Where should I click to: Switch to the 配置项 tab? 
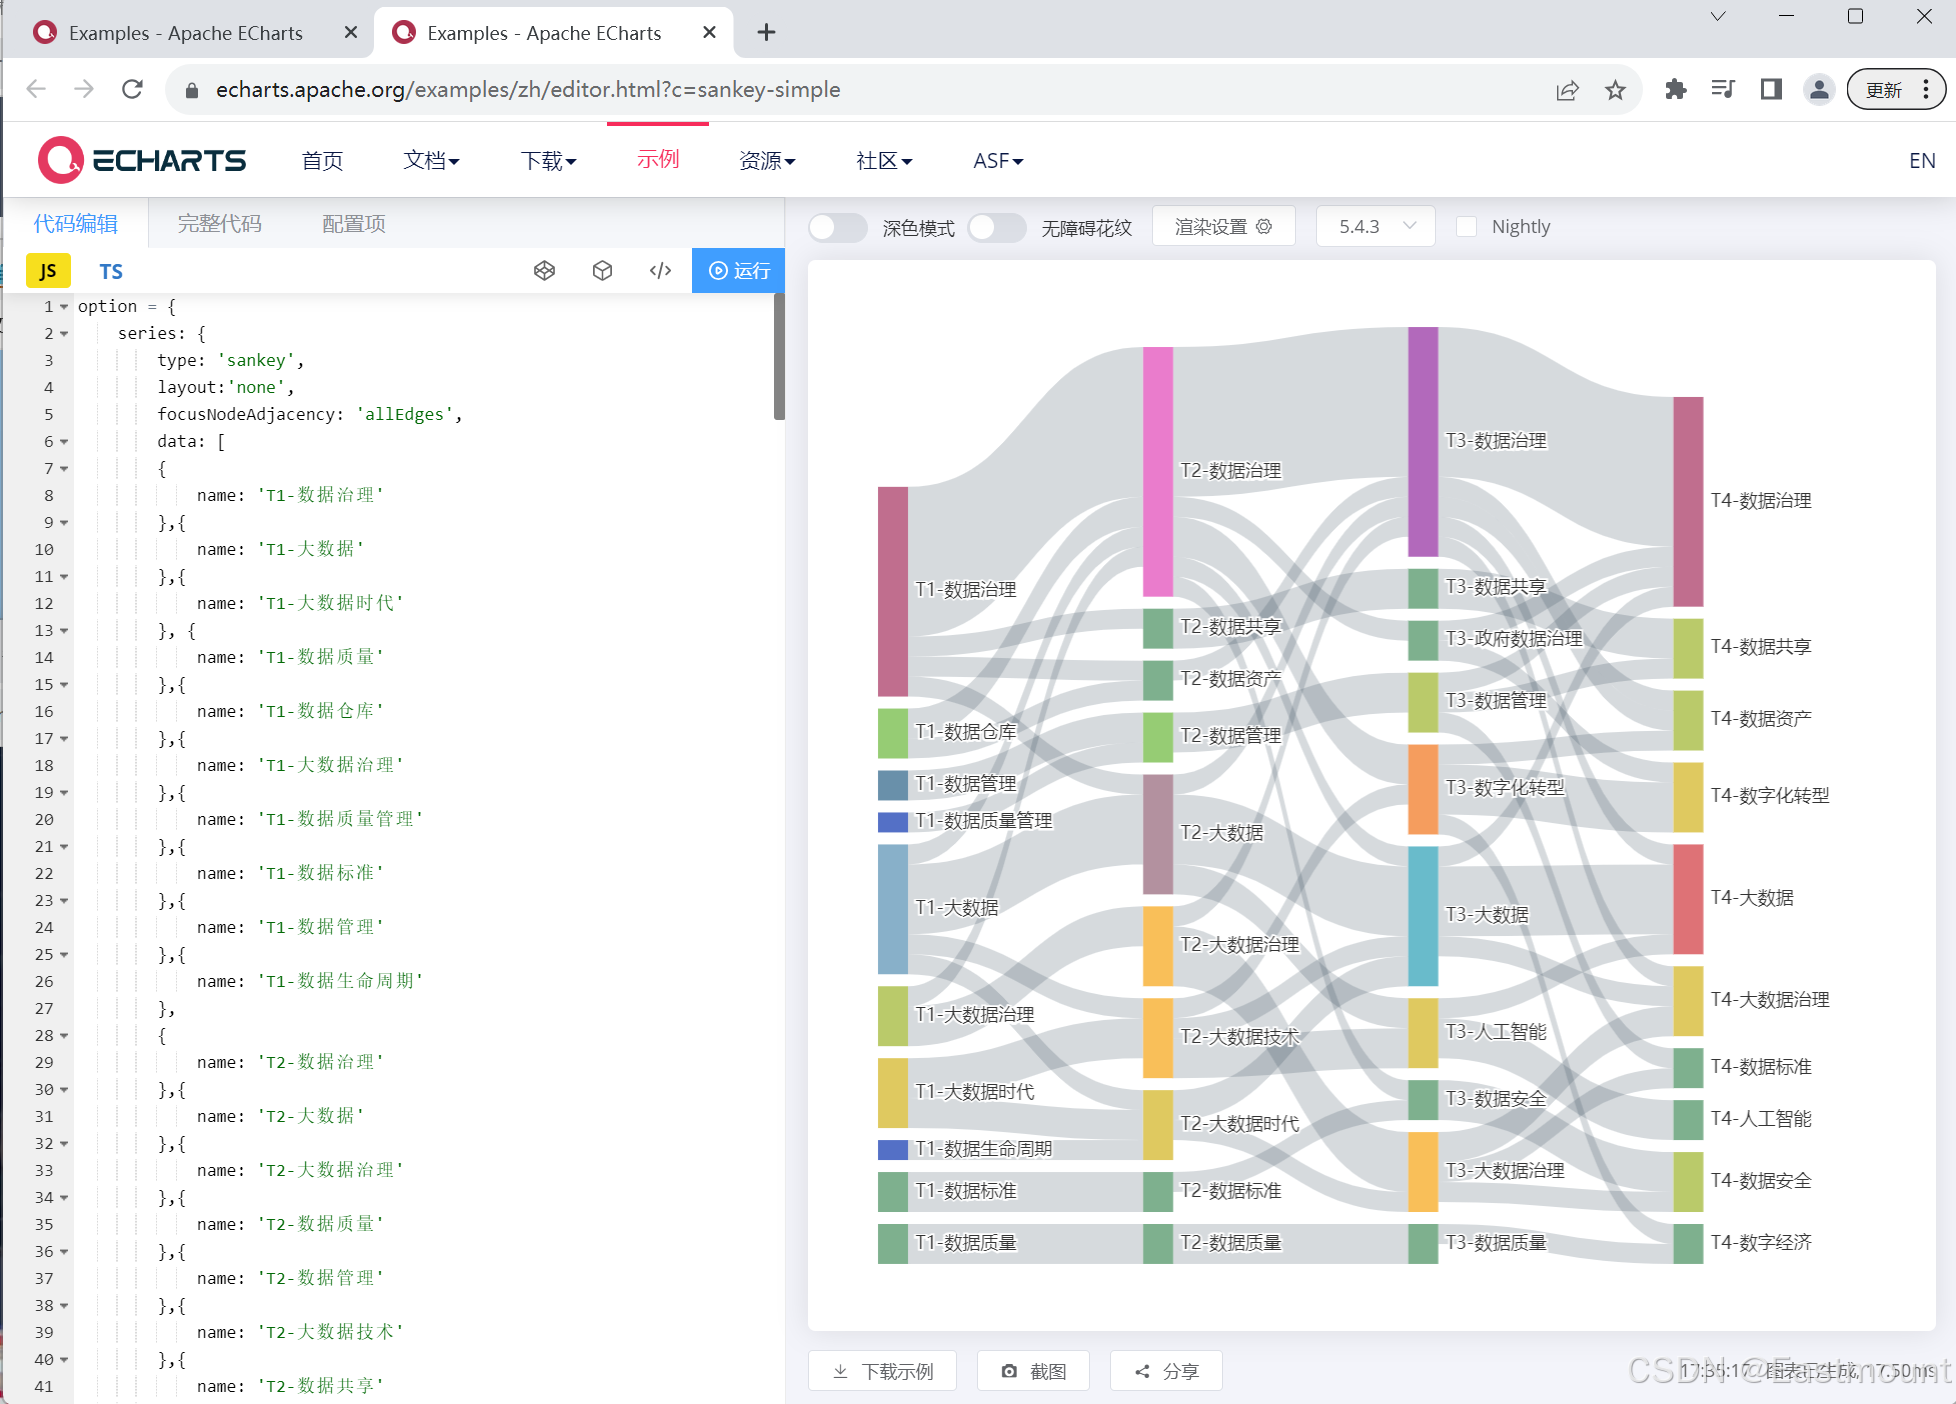tap(354, 223)
